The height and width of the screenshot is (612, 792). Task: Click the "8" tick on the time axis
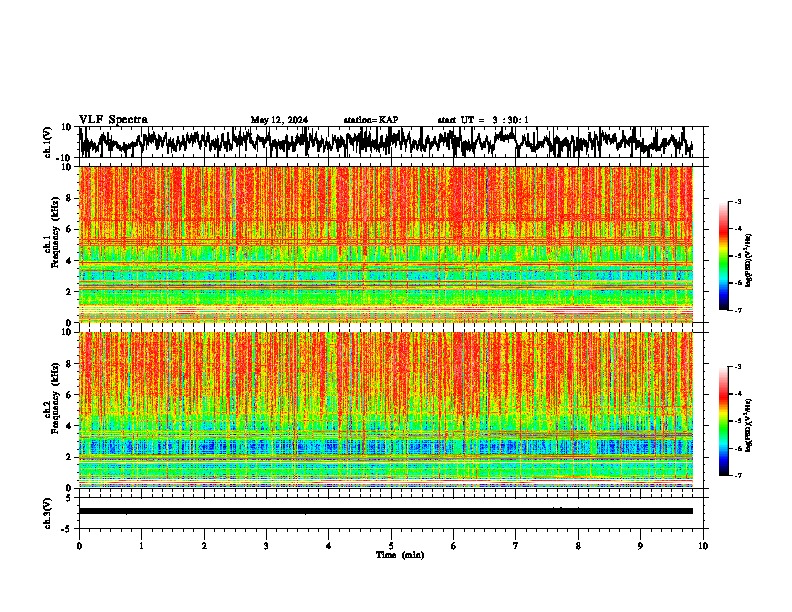click(x=578, y=546)
